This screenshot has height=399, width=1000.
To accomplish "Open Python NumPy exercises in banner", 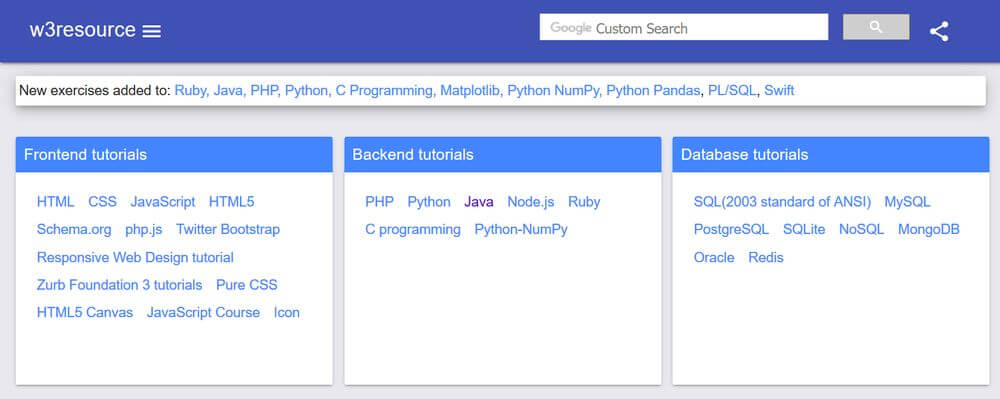I will (x=554, y=91).
